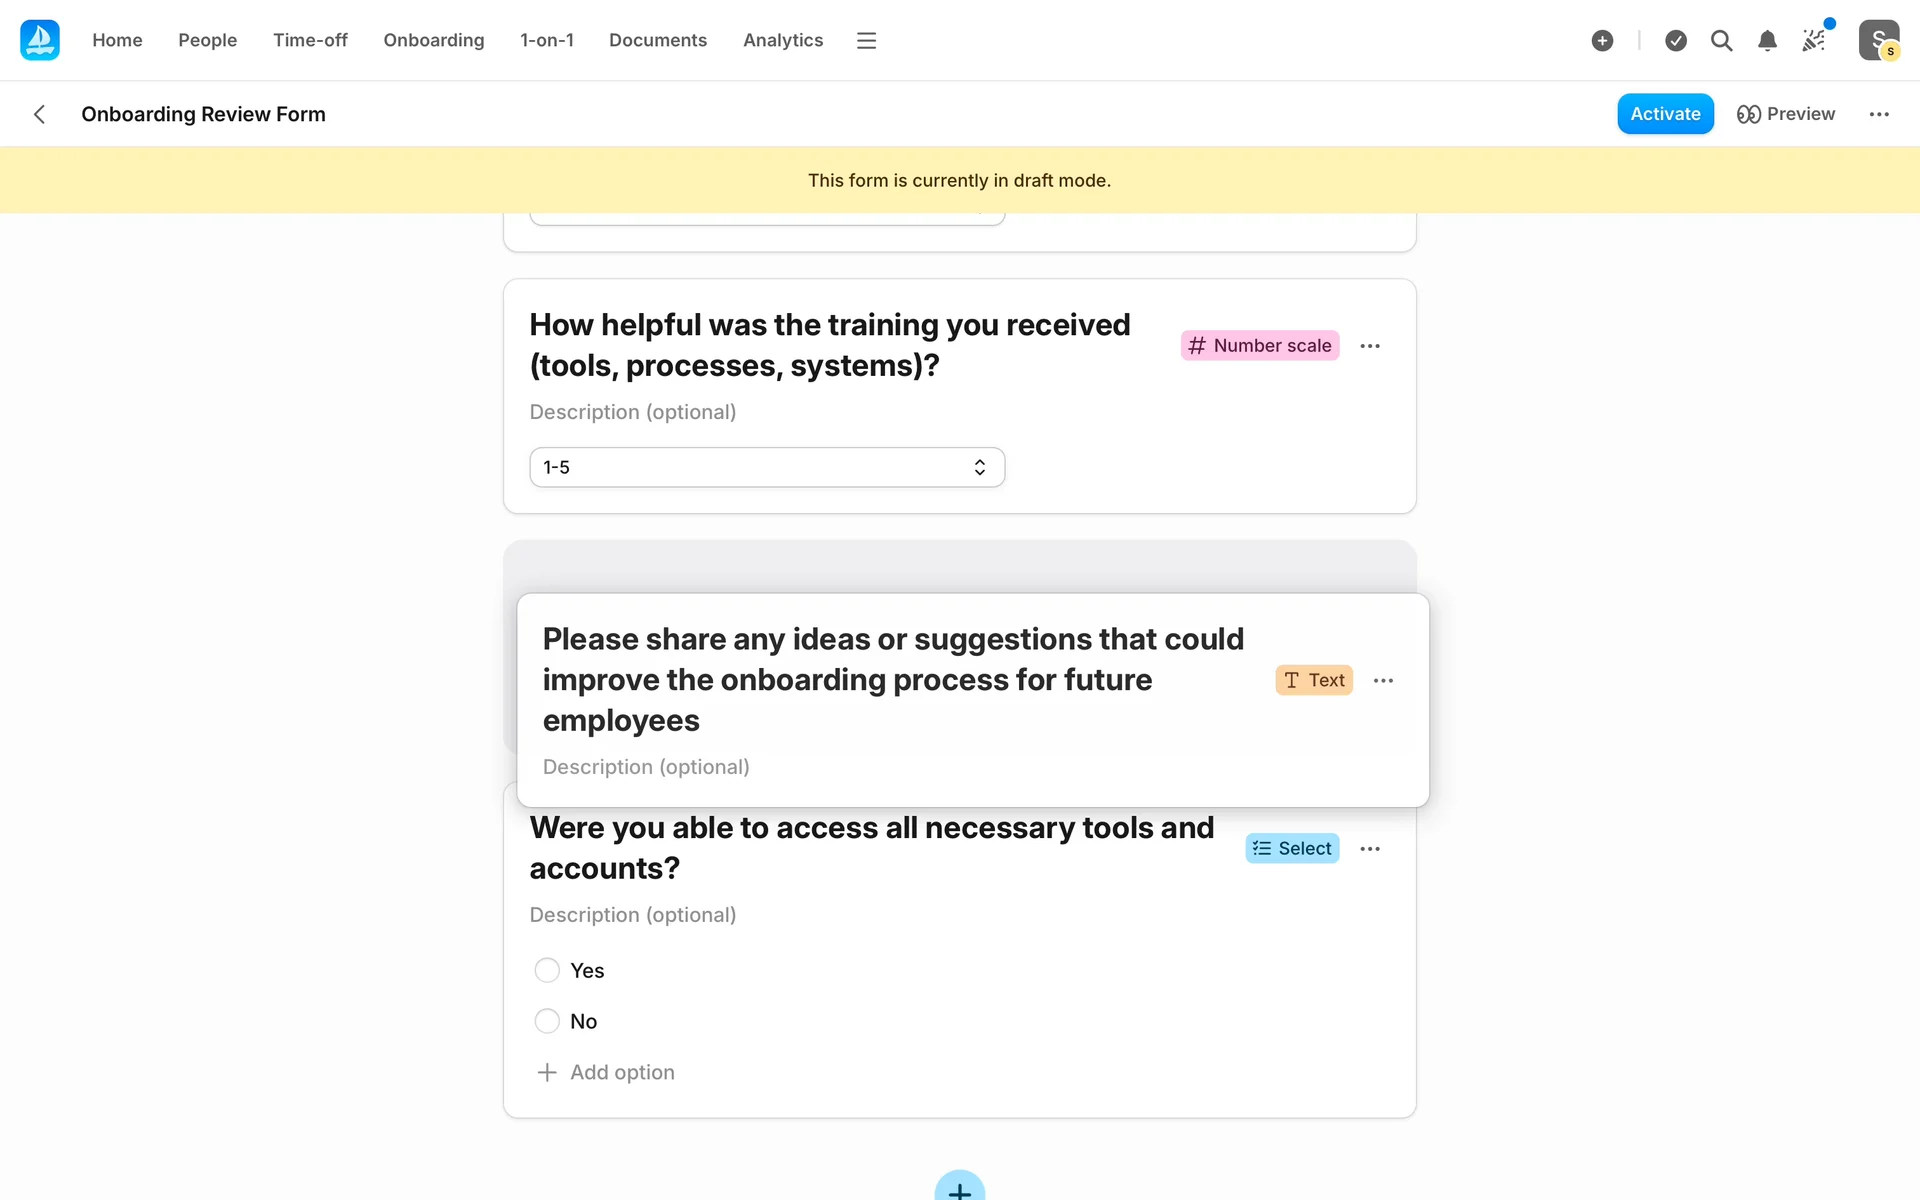This screenshot has width=1920, height=1200.
Task: Click the confetti what's-new icon
Action: [1813, 40]
